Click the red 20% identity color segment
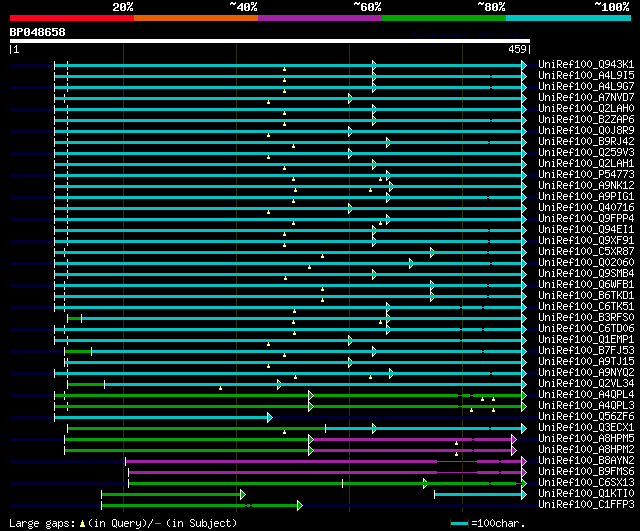 click(x=72, y=18)
